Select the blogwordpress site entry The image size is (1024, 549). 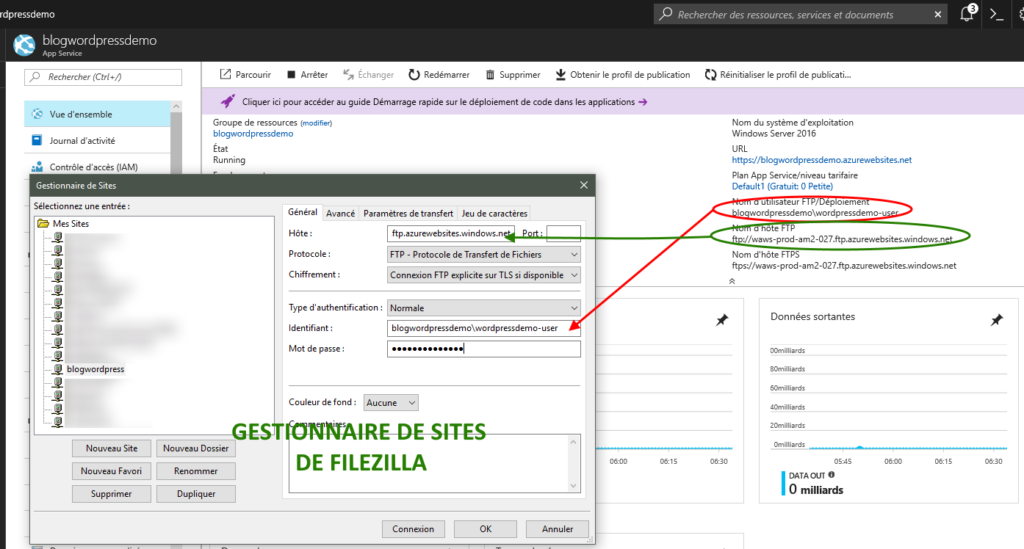point(95,369)
